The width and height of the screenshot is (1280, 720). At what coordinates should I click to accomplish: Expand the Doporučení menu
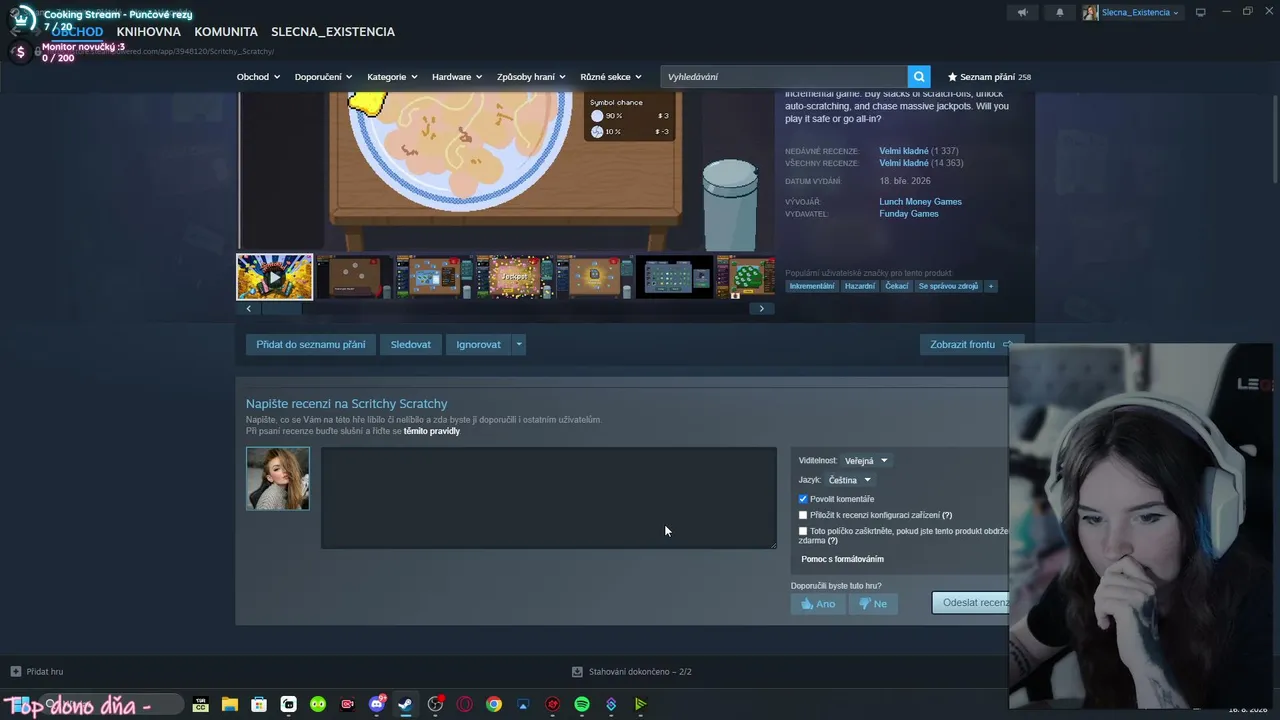point(322,77)
